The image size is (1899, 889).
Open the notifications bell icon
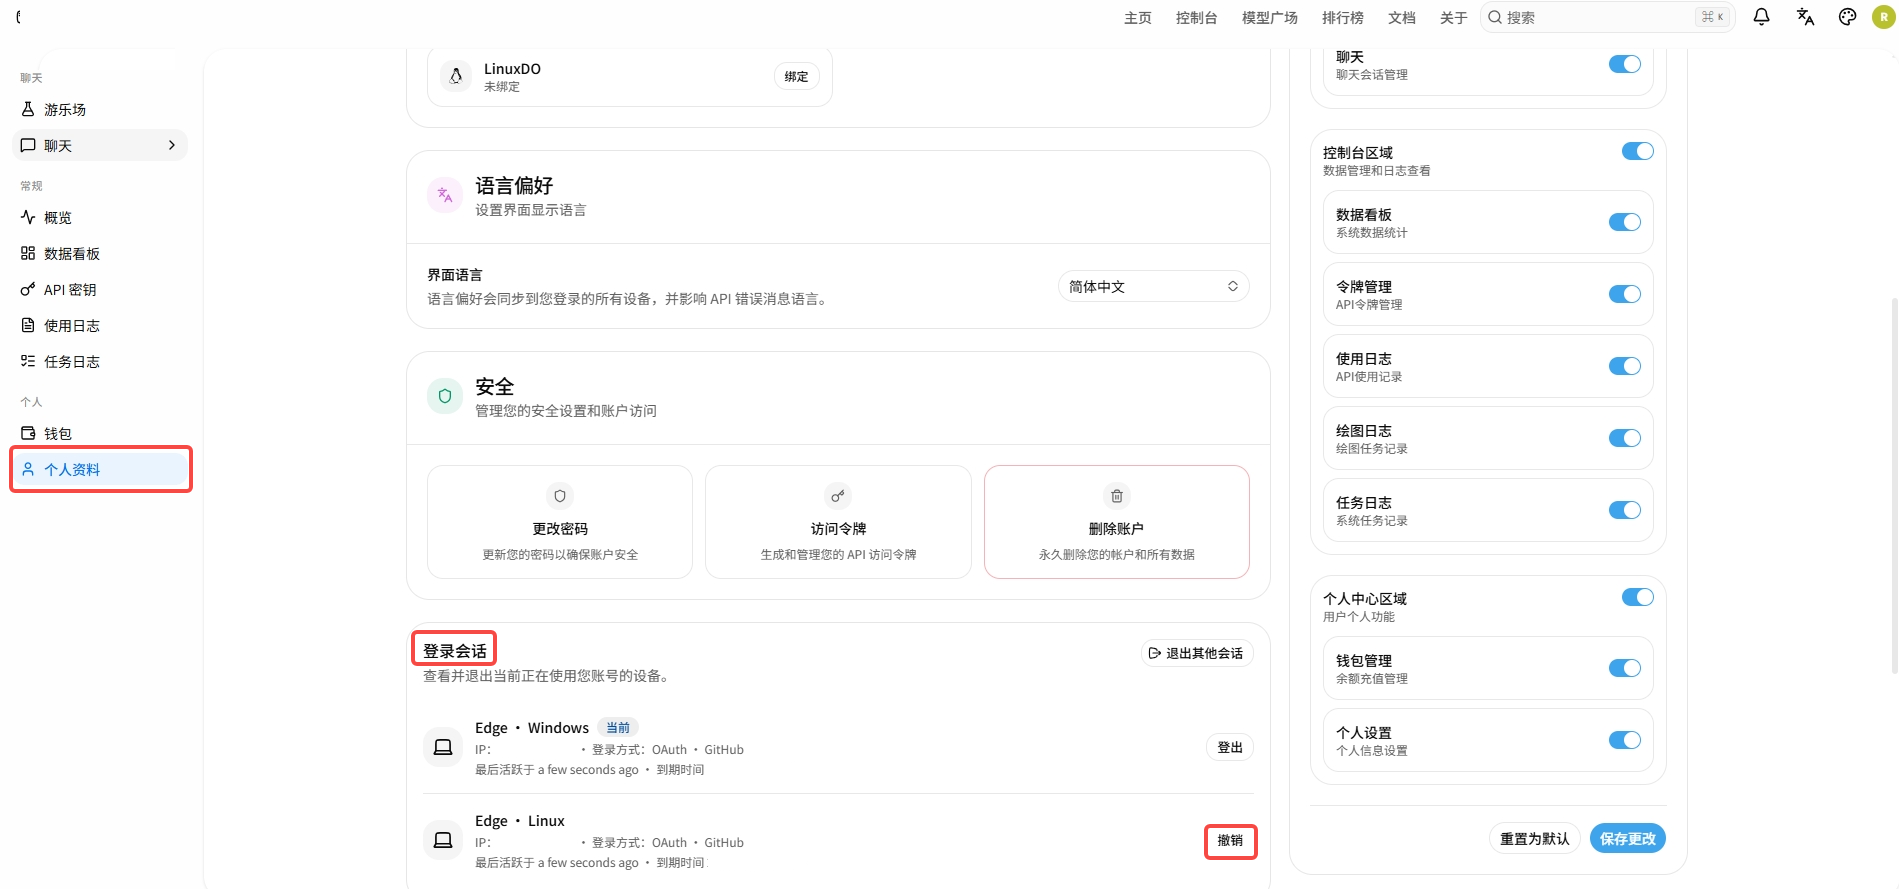(x=1762, y=17)
